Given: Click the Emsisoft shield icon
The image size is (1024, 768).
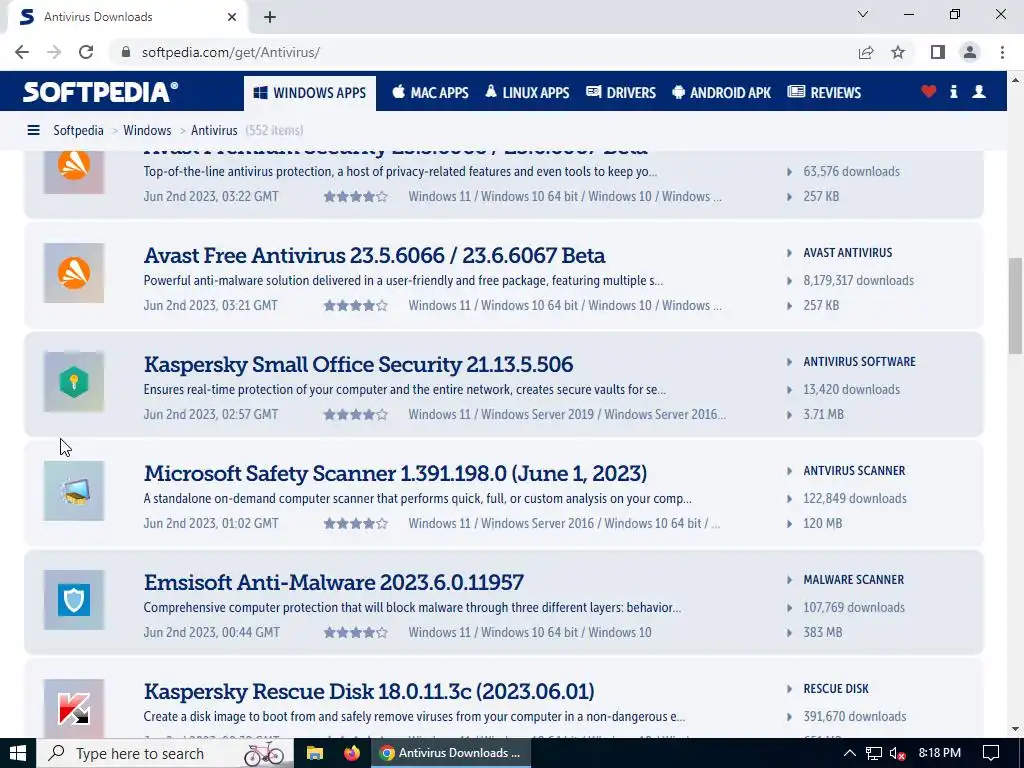Looking at the screenshot, I should coord(74,600).
